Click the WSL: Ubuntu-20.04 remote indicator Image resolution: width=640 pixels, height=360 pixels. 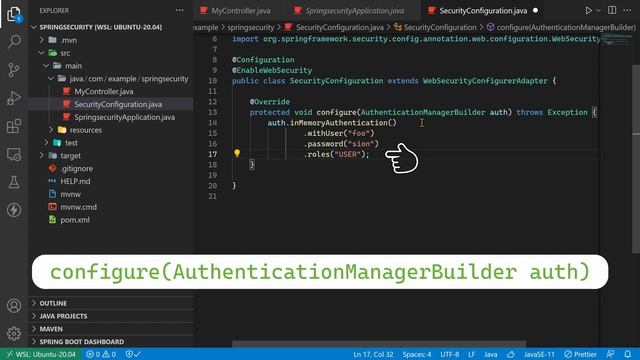[x=41, y=354]
